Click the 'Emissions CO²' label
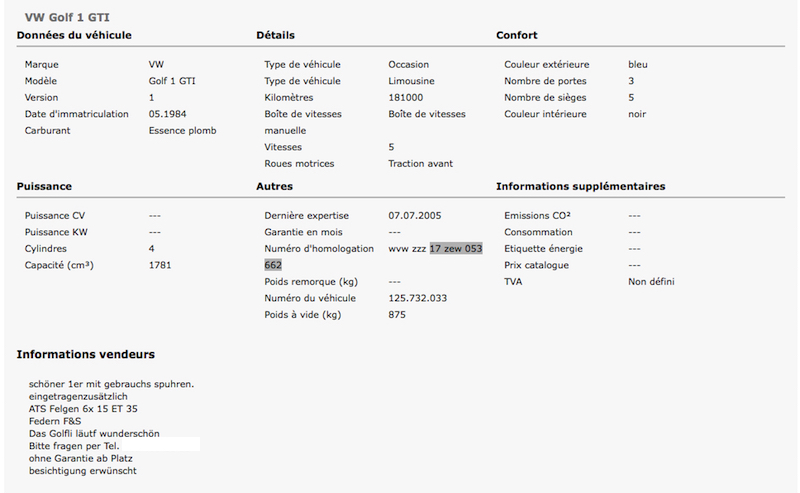 pos(537,216)
